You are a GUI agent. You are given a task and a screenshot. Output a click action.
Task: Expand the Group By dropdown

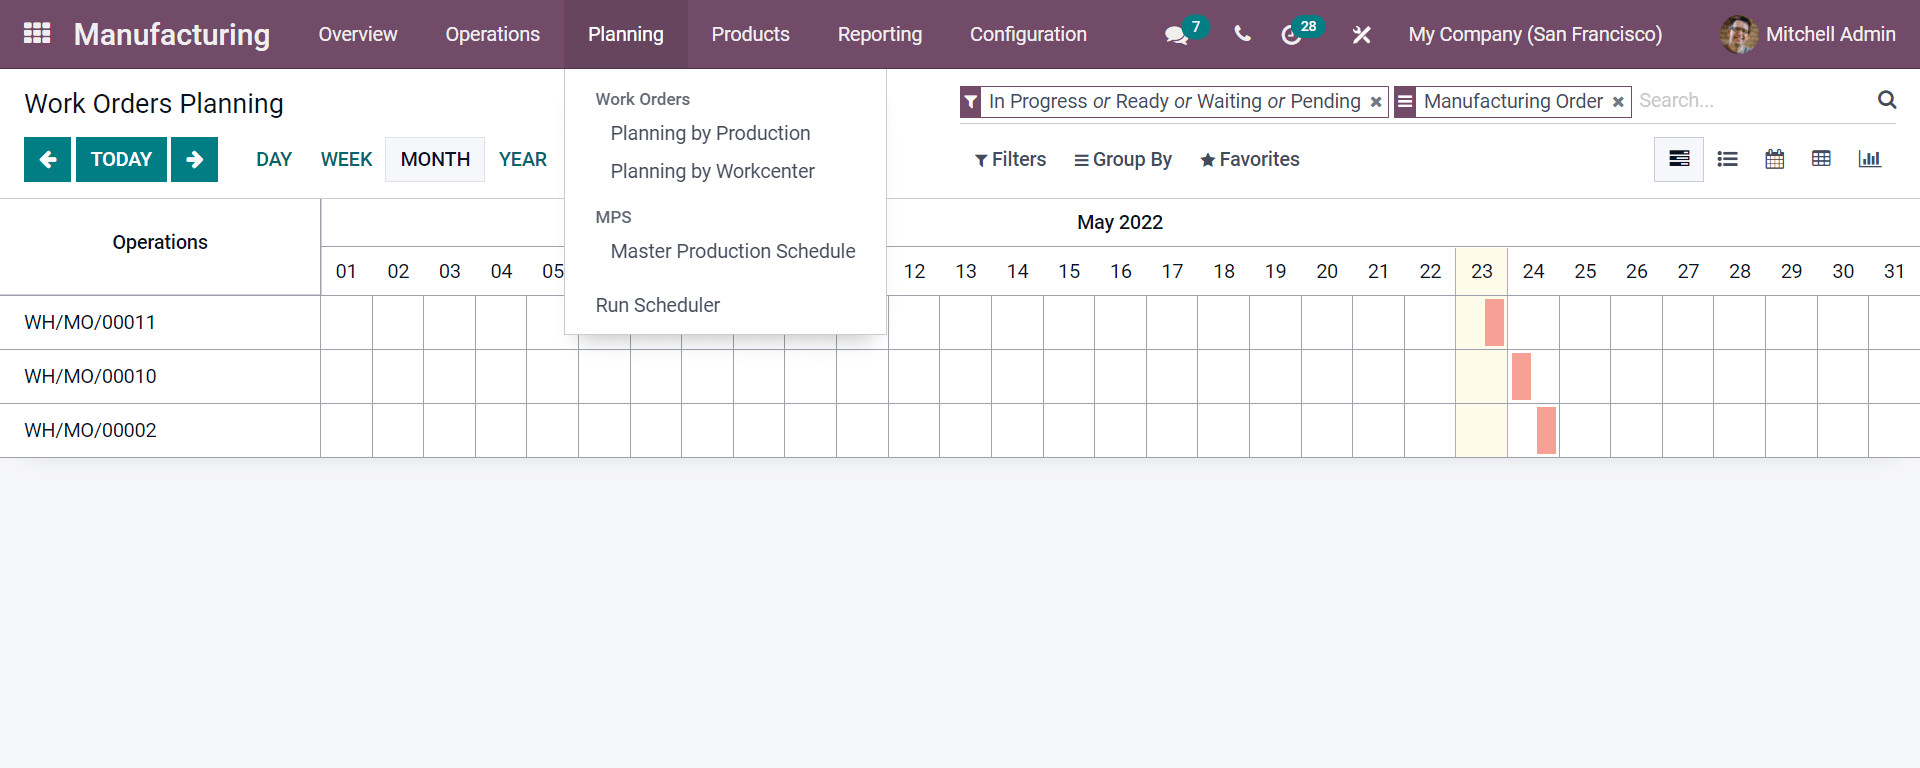coord(1123,160)
